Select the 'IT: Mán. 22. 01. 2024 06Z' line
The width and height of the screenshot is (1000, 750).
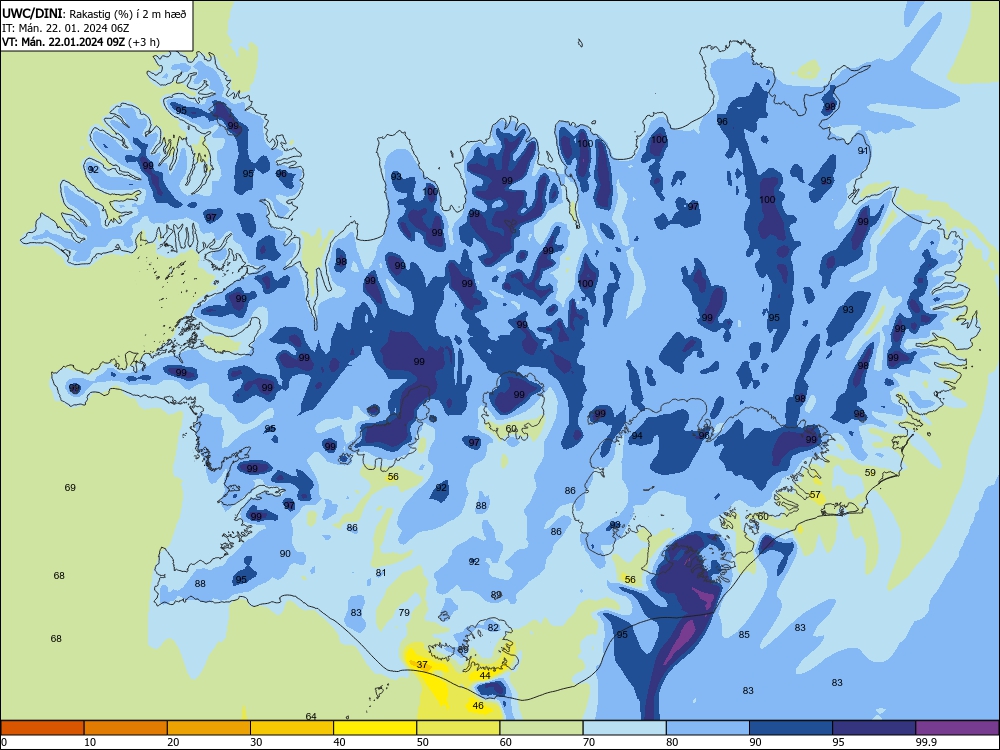point(66,28)
